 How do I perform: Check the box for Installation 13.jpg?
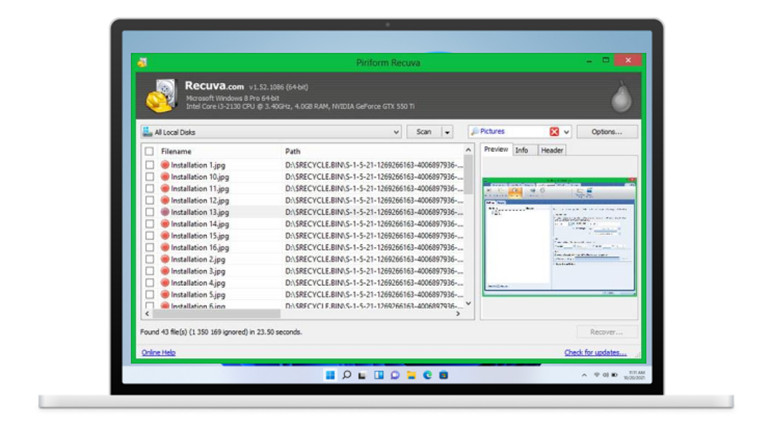coord(149,212)
